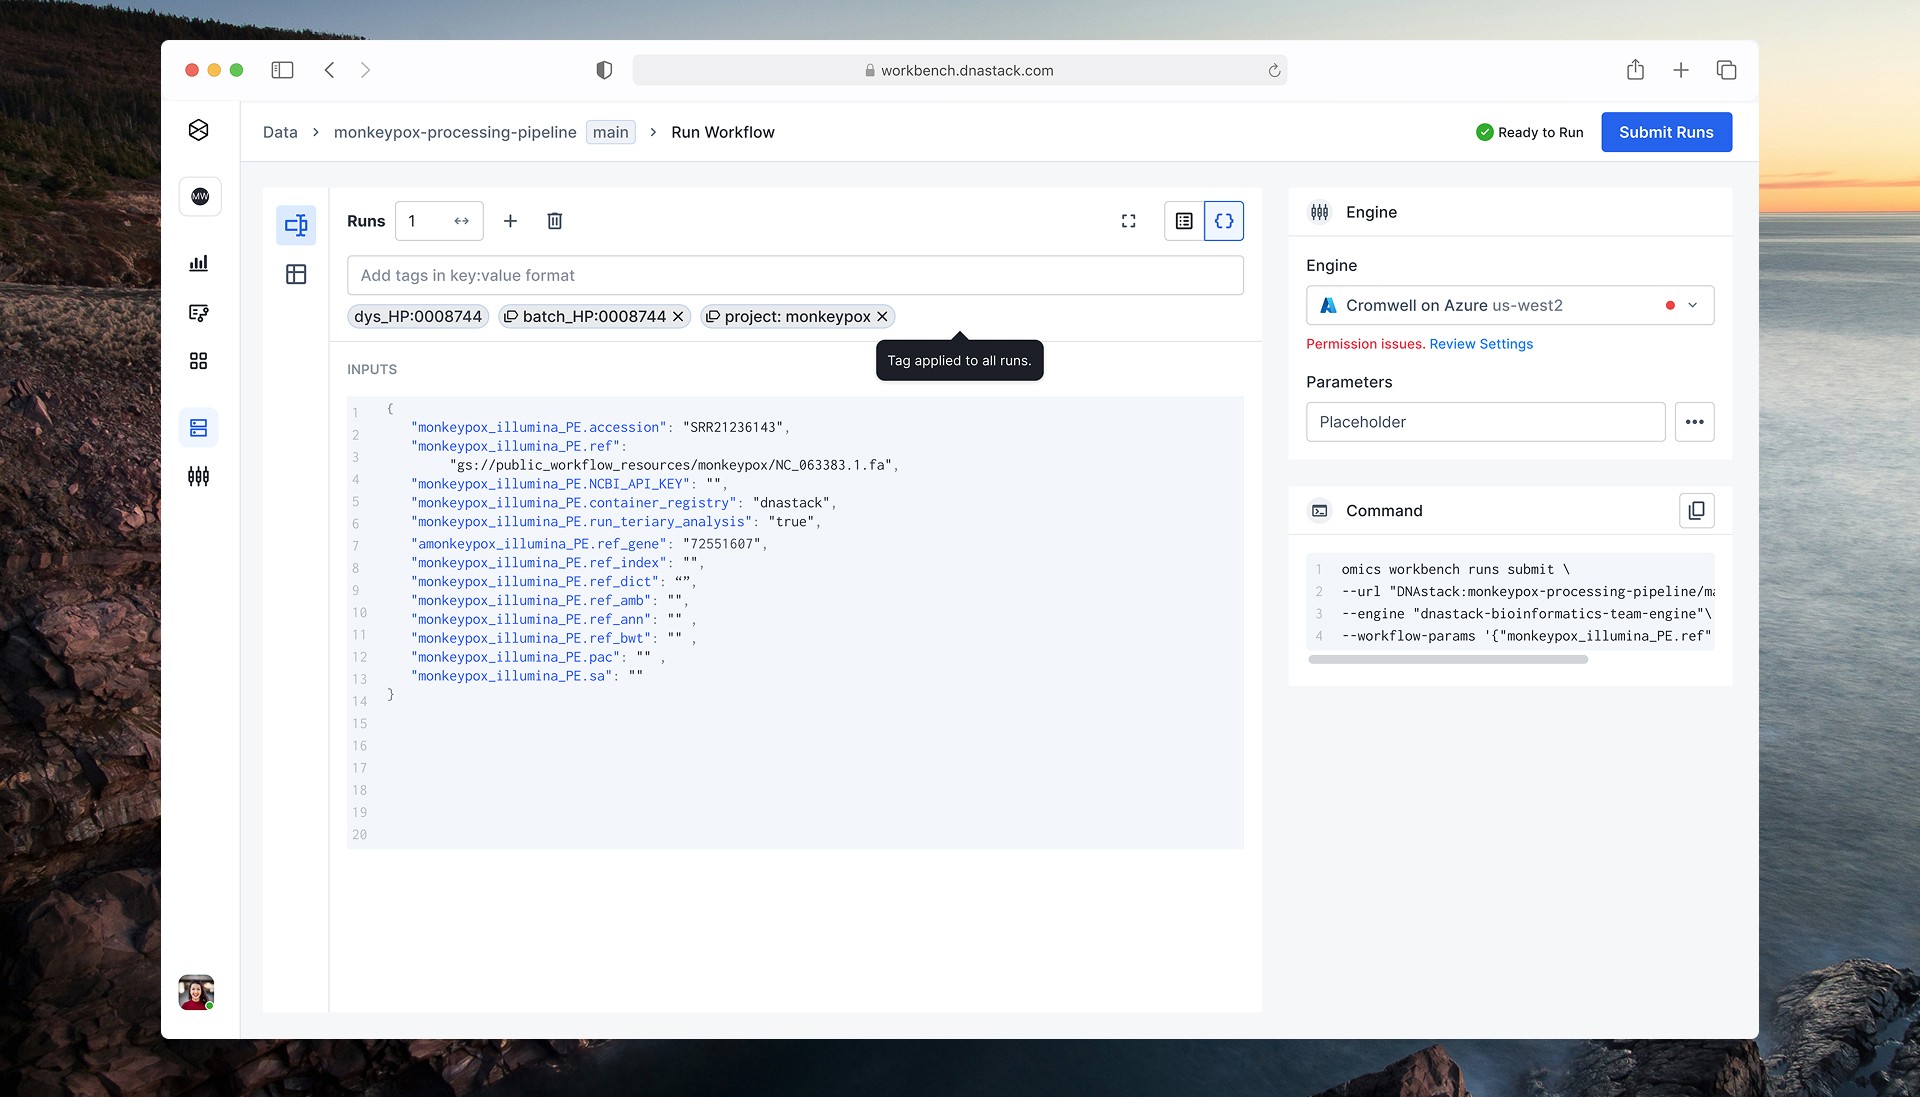The image size is (1920, 1097).
Task: Add a new run with plus icon
Action: 510,221
